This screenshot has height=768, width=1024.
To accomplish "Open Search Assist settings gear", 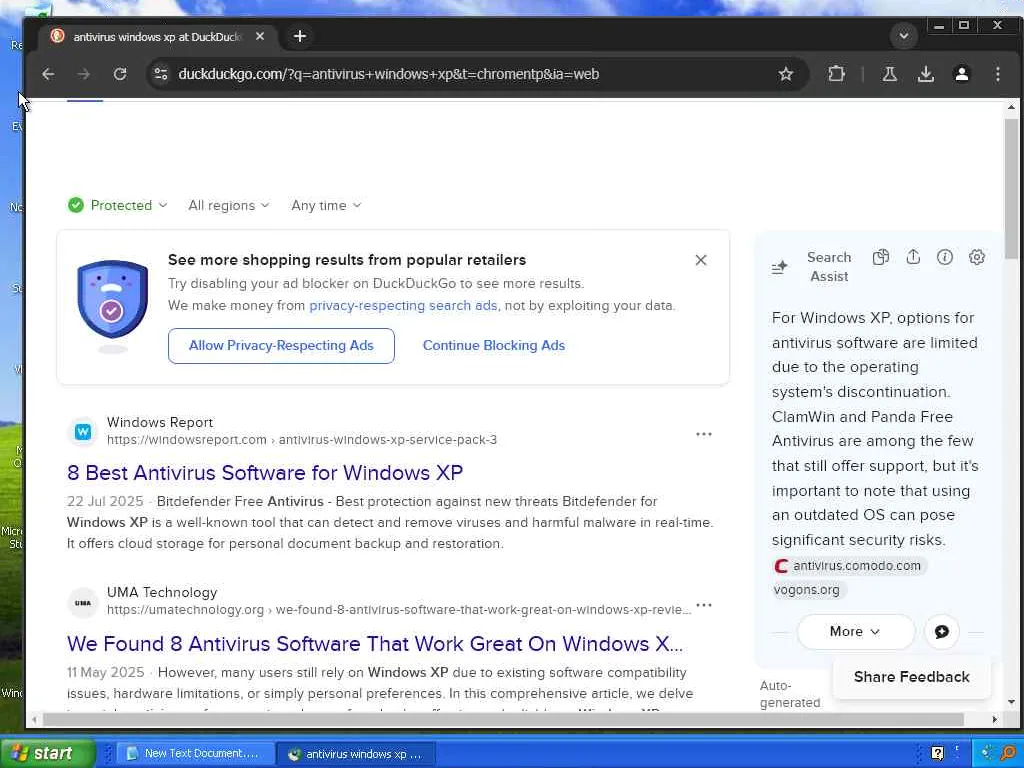I will point(976,257).
